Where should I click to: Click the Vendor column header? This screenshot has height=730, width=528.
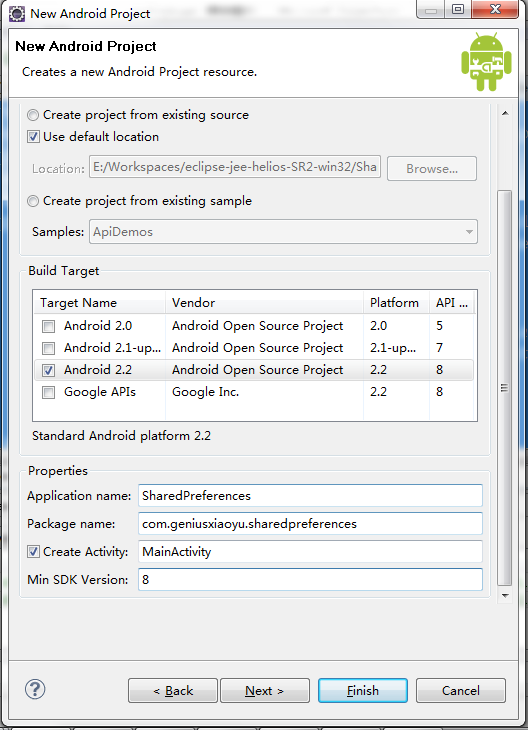pyautogui.click(x=264, y=303)
